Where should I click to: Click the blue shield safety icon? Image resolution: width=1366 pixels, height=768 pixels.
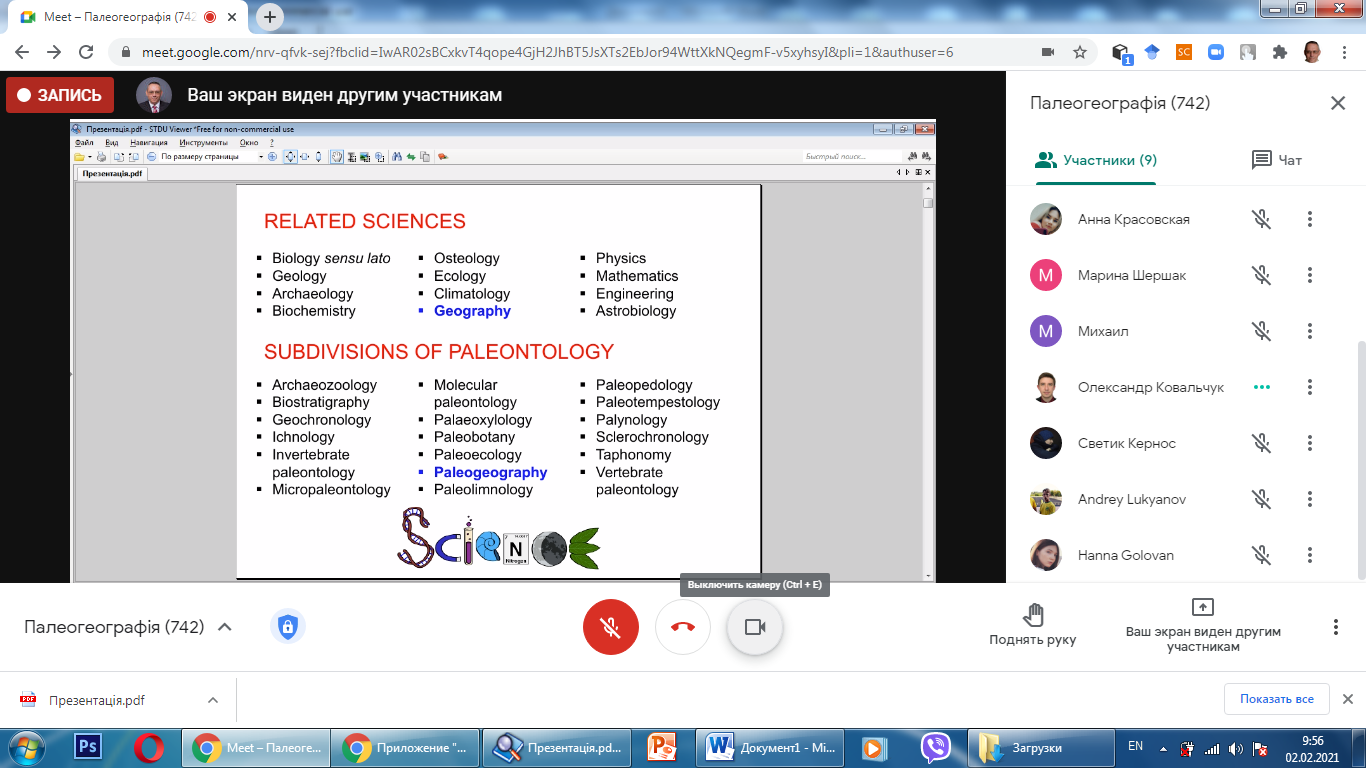288,627
